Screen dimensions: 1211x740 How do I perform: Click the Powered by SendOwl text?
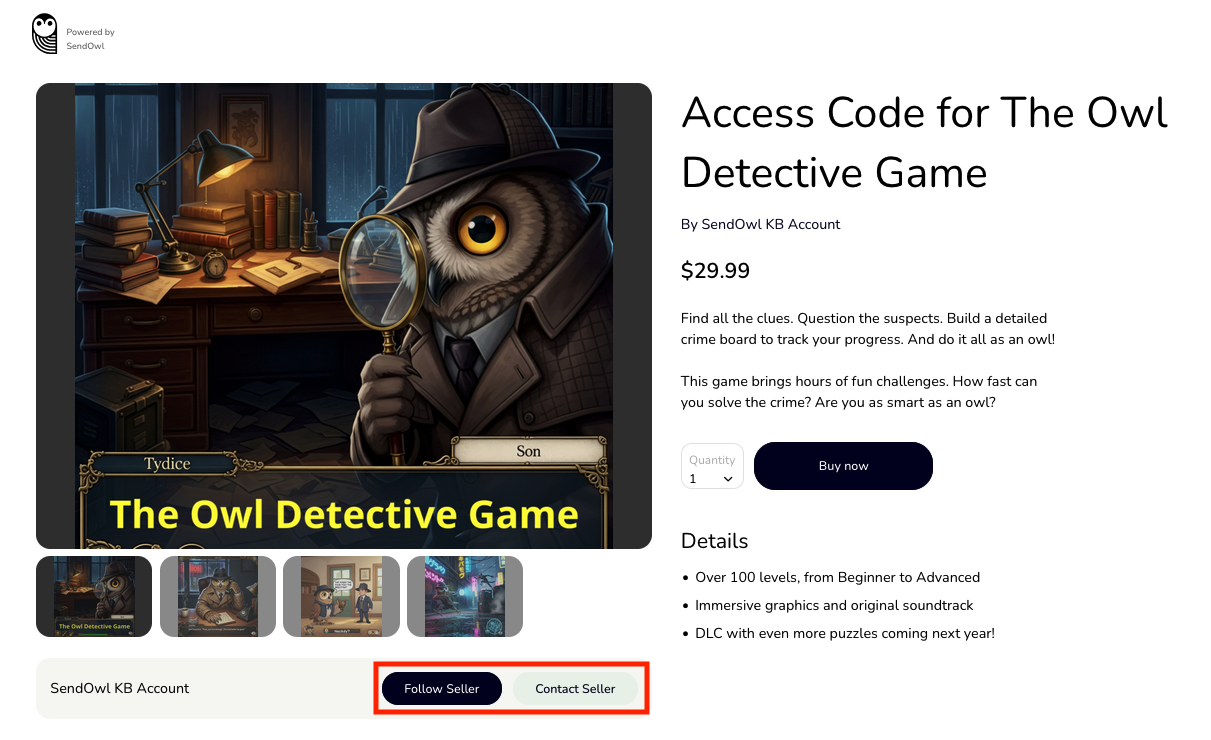[91, 39]
